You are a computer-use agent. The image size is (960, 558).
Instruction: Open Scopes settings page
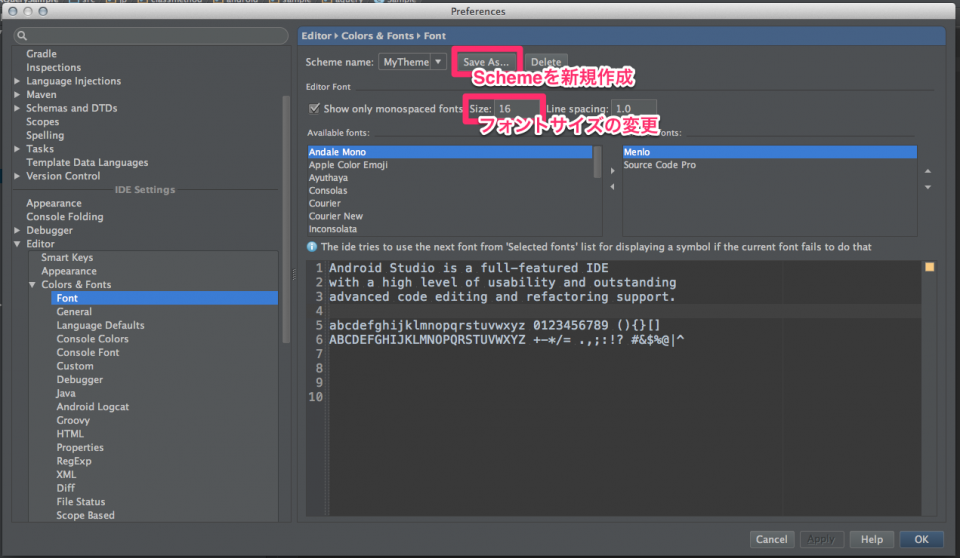point(42,121)
